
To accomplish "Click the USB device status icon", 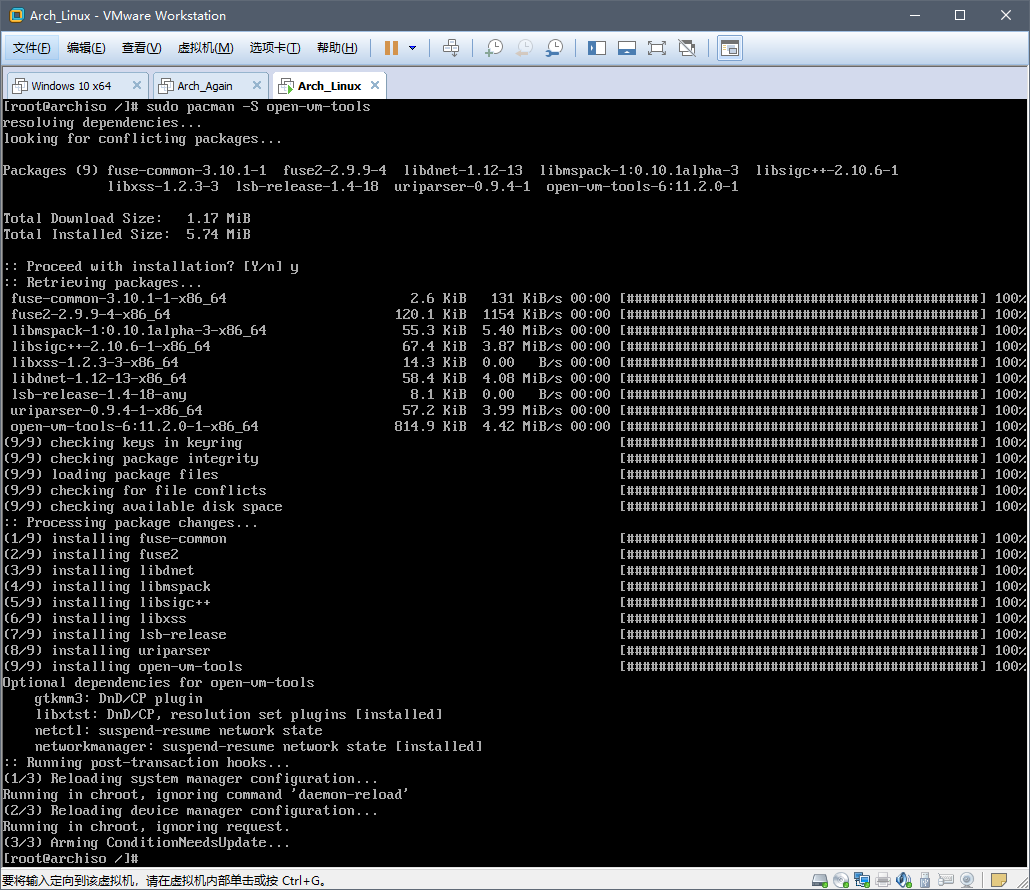I will 925,880.
